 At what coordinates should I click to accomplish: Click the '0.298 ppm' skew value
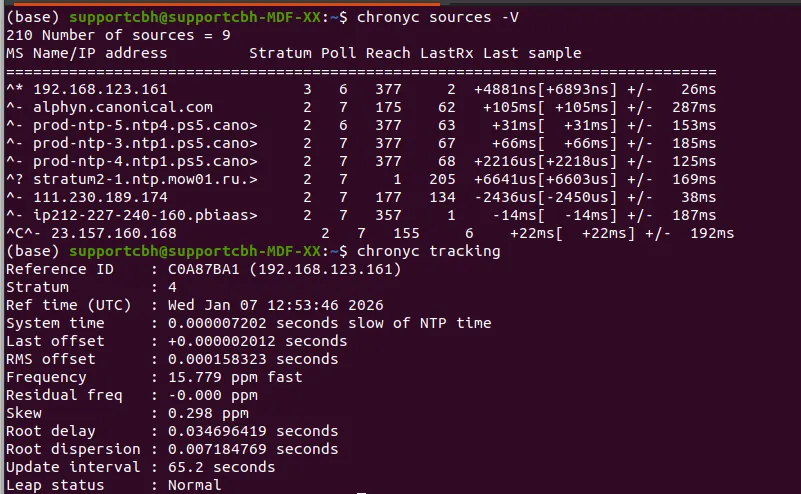pyautogui.click(x=208, y=413)
